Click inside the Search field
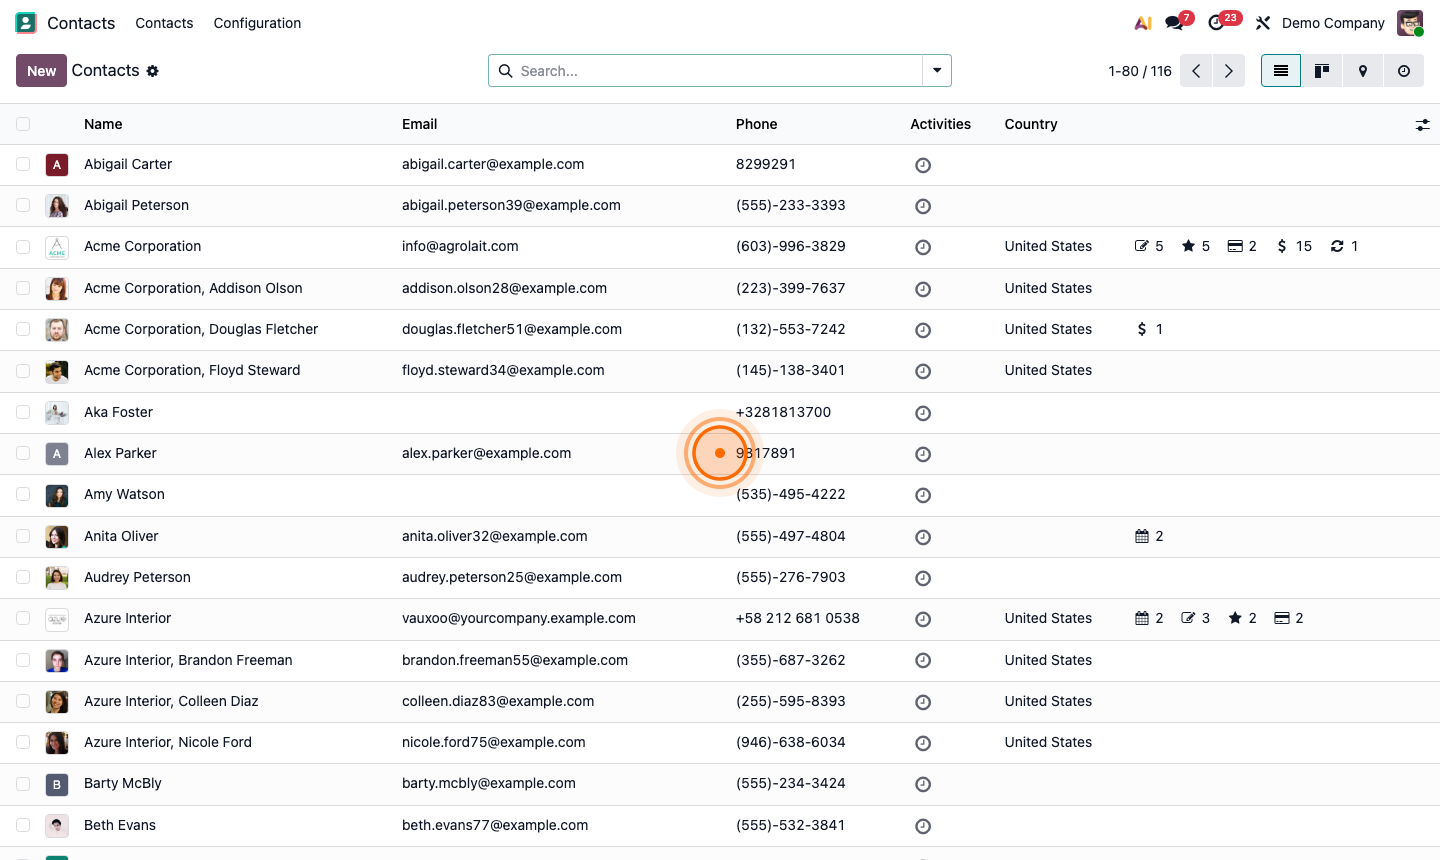1440x860 pixels. point(700,70)
